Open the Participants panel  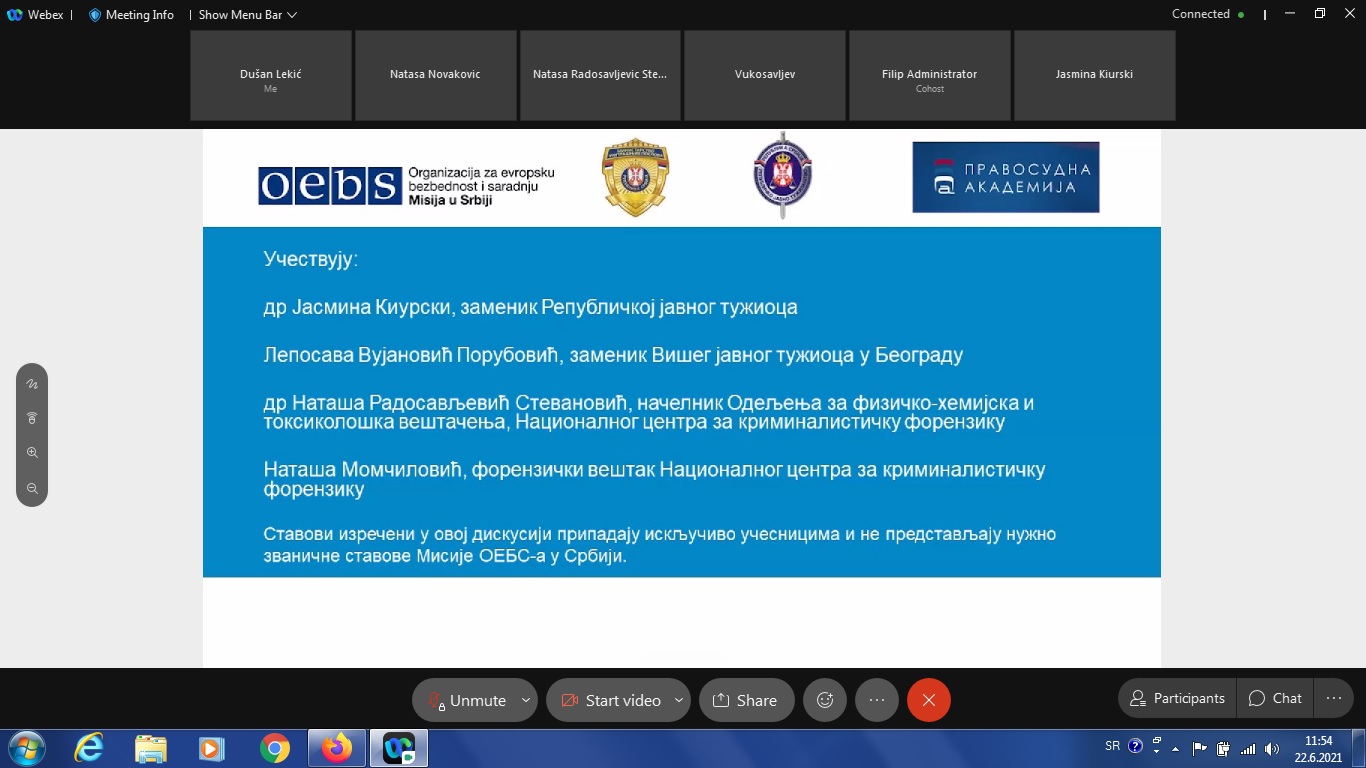point(1177,698)
